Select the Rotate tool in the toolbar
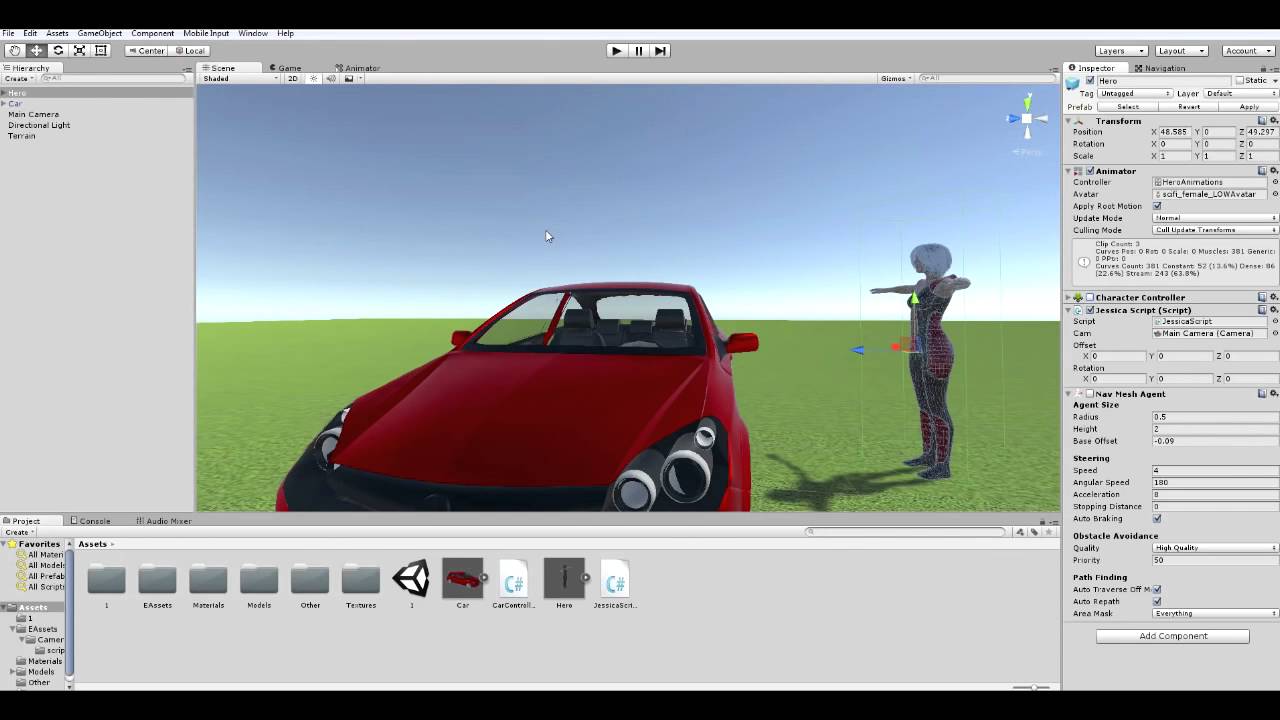The width and height of the screenshot is (1280, 720). 58,50
